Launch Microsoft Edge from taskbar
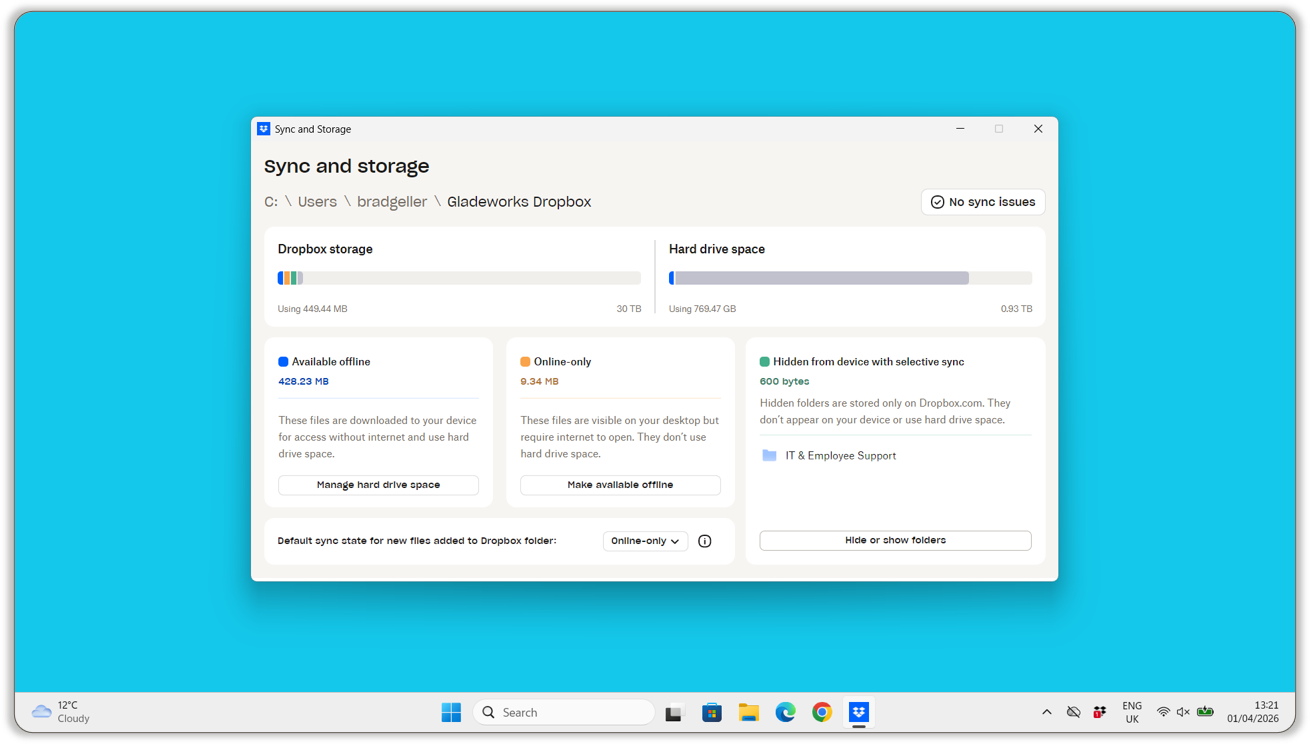The height and width of the screenshot is (744, 1310). point(786,712)
